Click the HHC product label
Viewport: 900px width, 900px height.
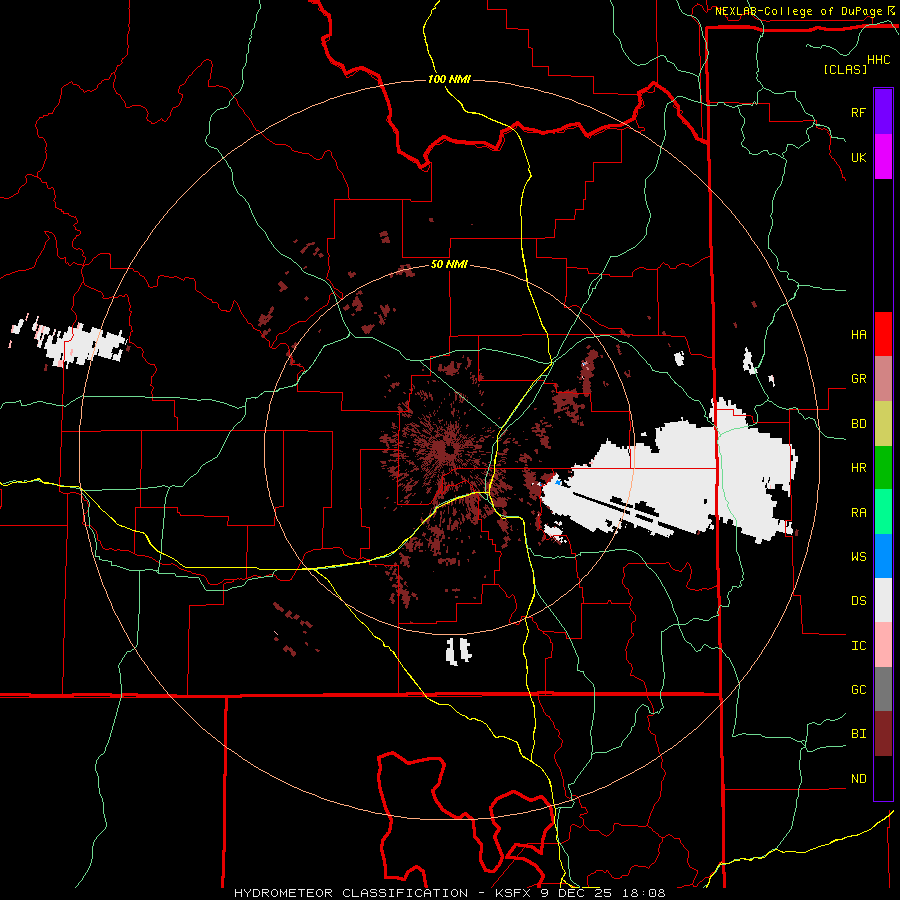tap(879, 60)
